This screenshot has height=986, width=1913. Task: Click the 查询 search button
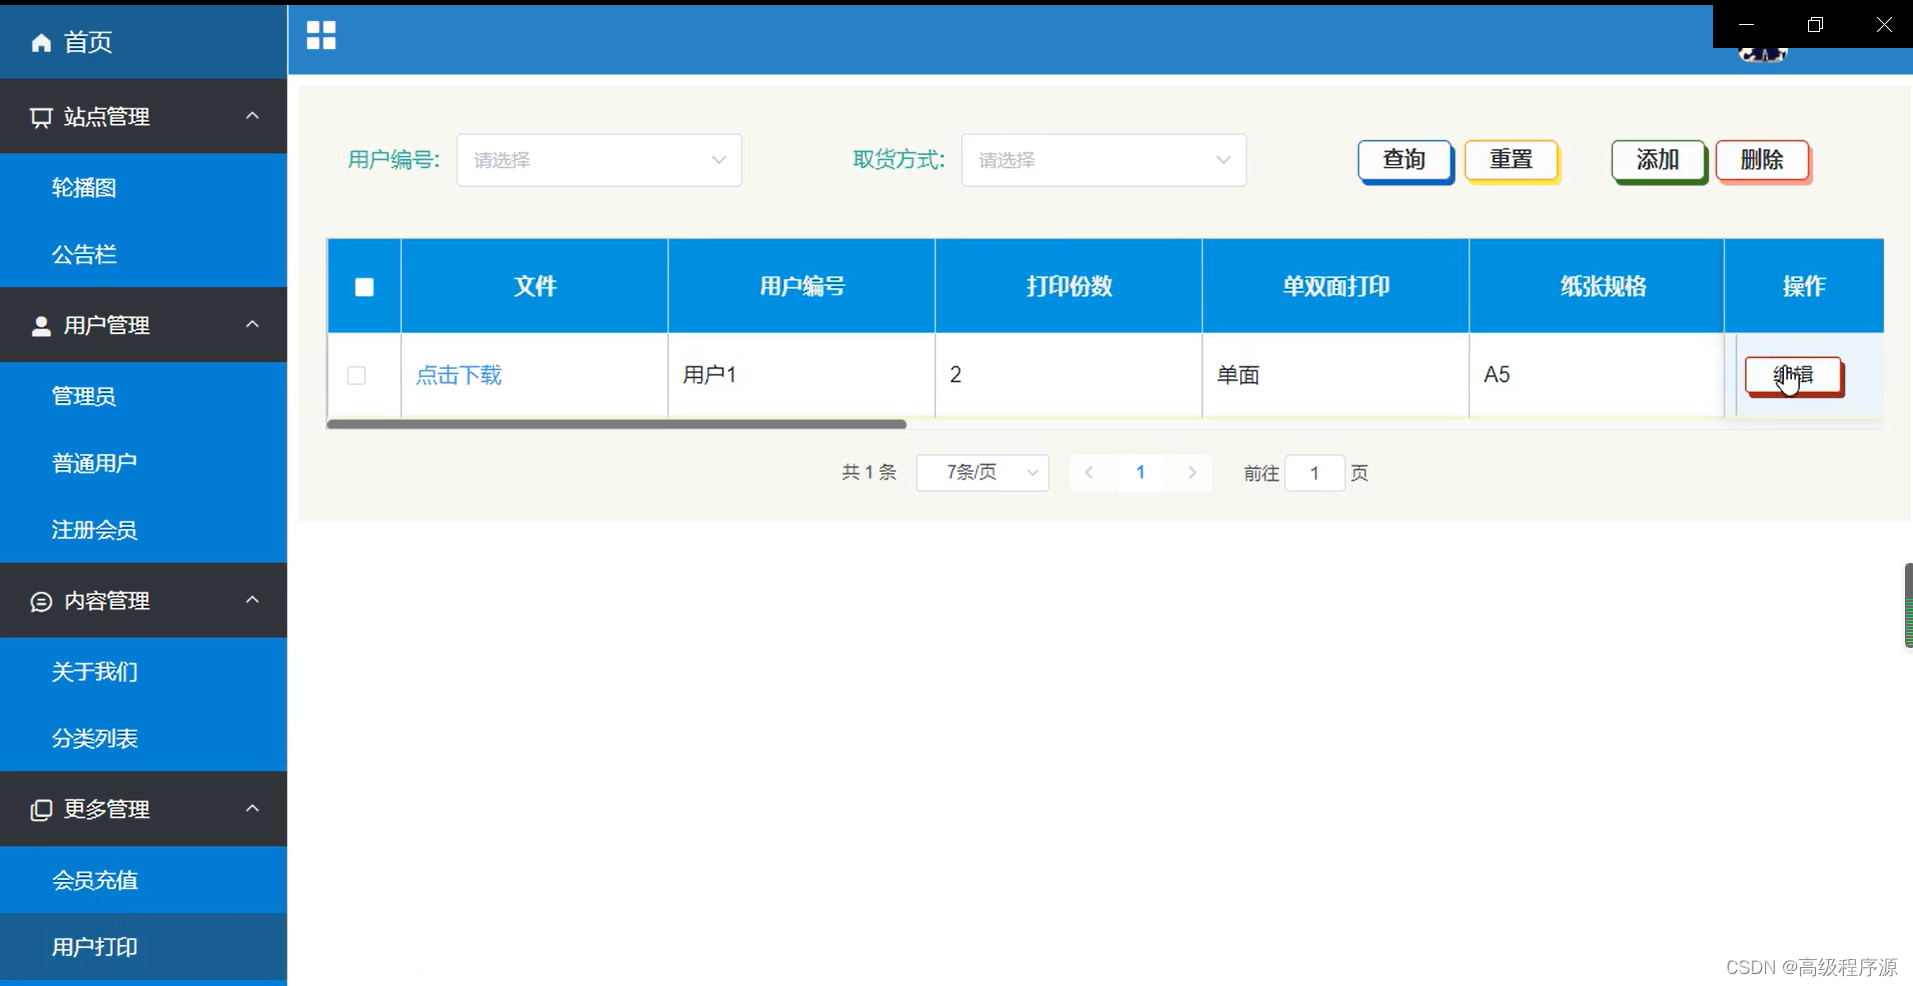point(1404,160)
